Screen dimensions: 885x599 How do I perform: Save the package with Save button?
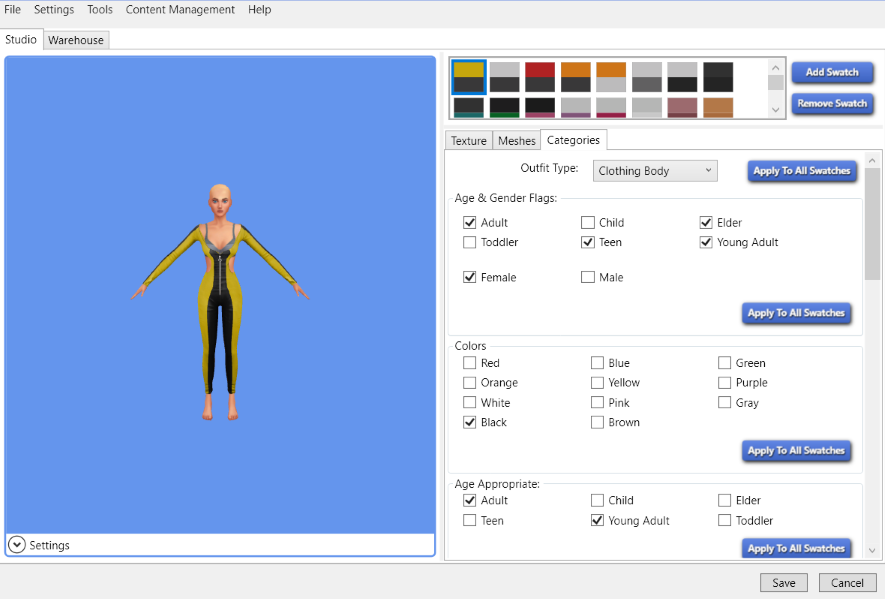click(783, 583)
